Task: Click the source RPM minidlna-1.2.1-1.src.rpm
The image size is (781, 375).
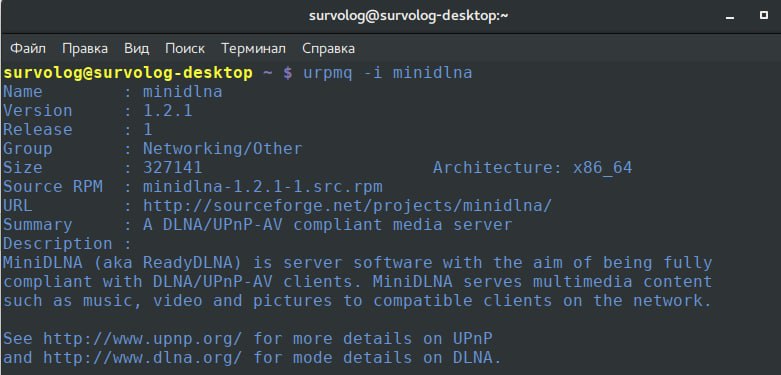Action: (x=262, y=186)
